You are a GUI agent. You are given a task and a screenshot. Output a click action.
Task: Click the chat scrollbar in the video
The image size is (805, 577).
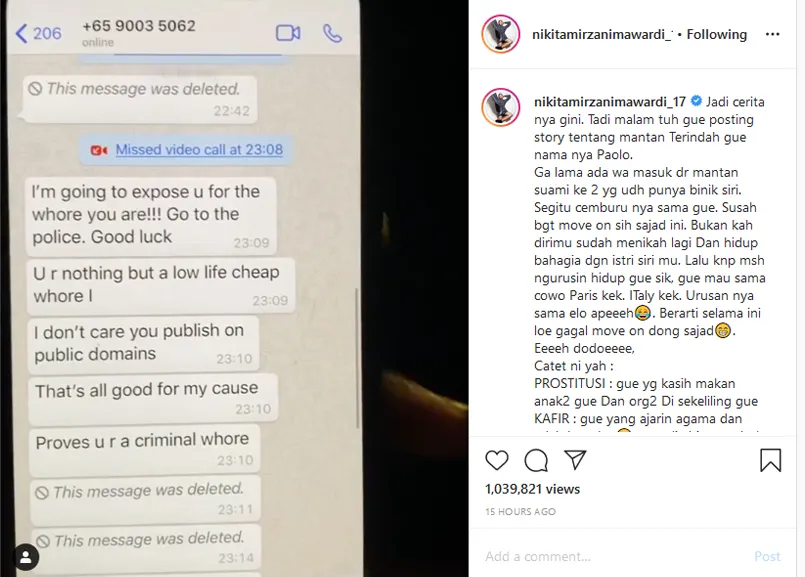[x=357, y=358]
